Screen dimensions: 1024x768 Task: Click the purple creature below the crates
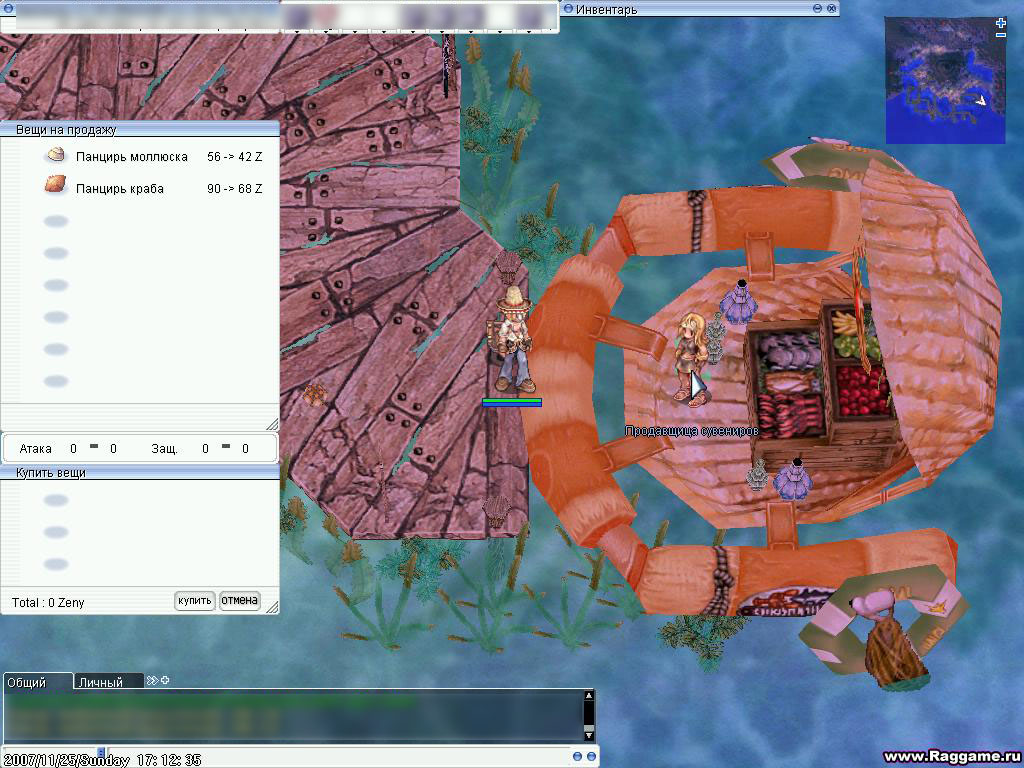[793, 480]
